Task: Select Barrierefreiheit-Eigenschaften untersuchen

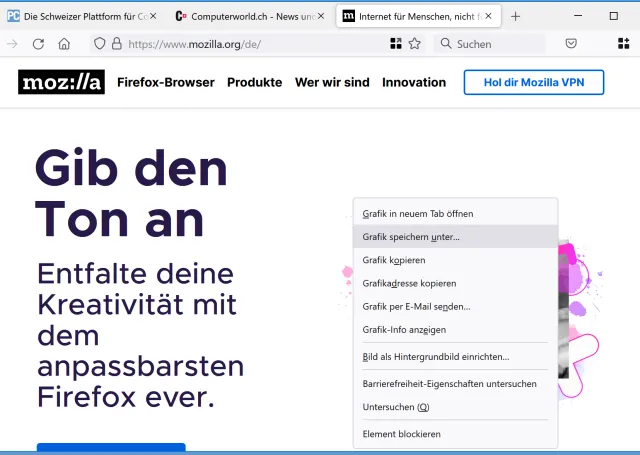Action: (x=456, y=384)
